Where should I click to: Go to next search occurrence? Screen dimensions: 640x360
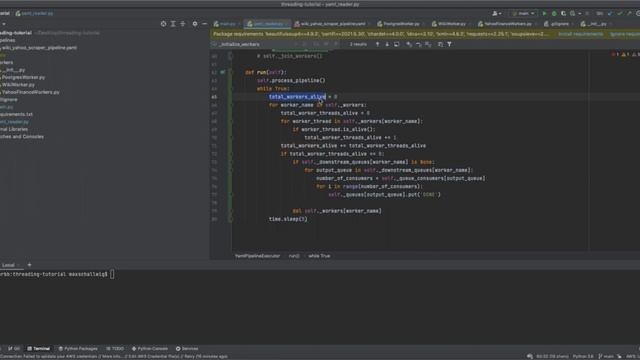click(387, 44)
